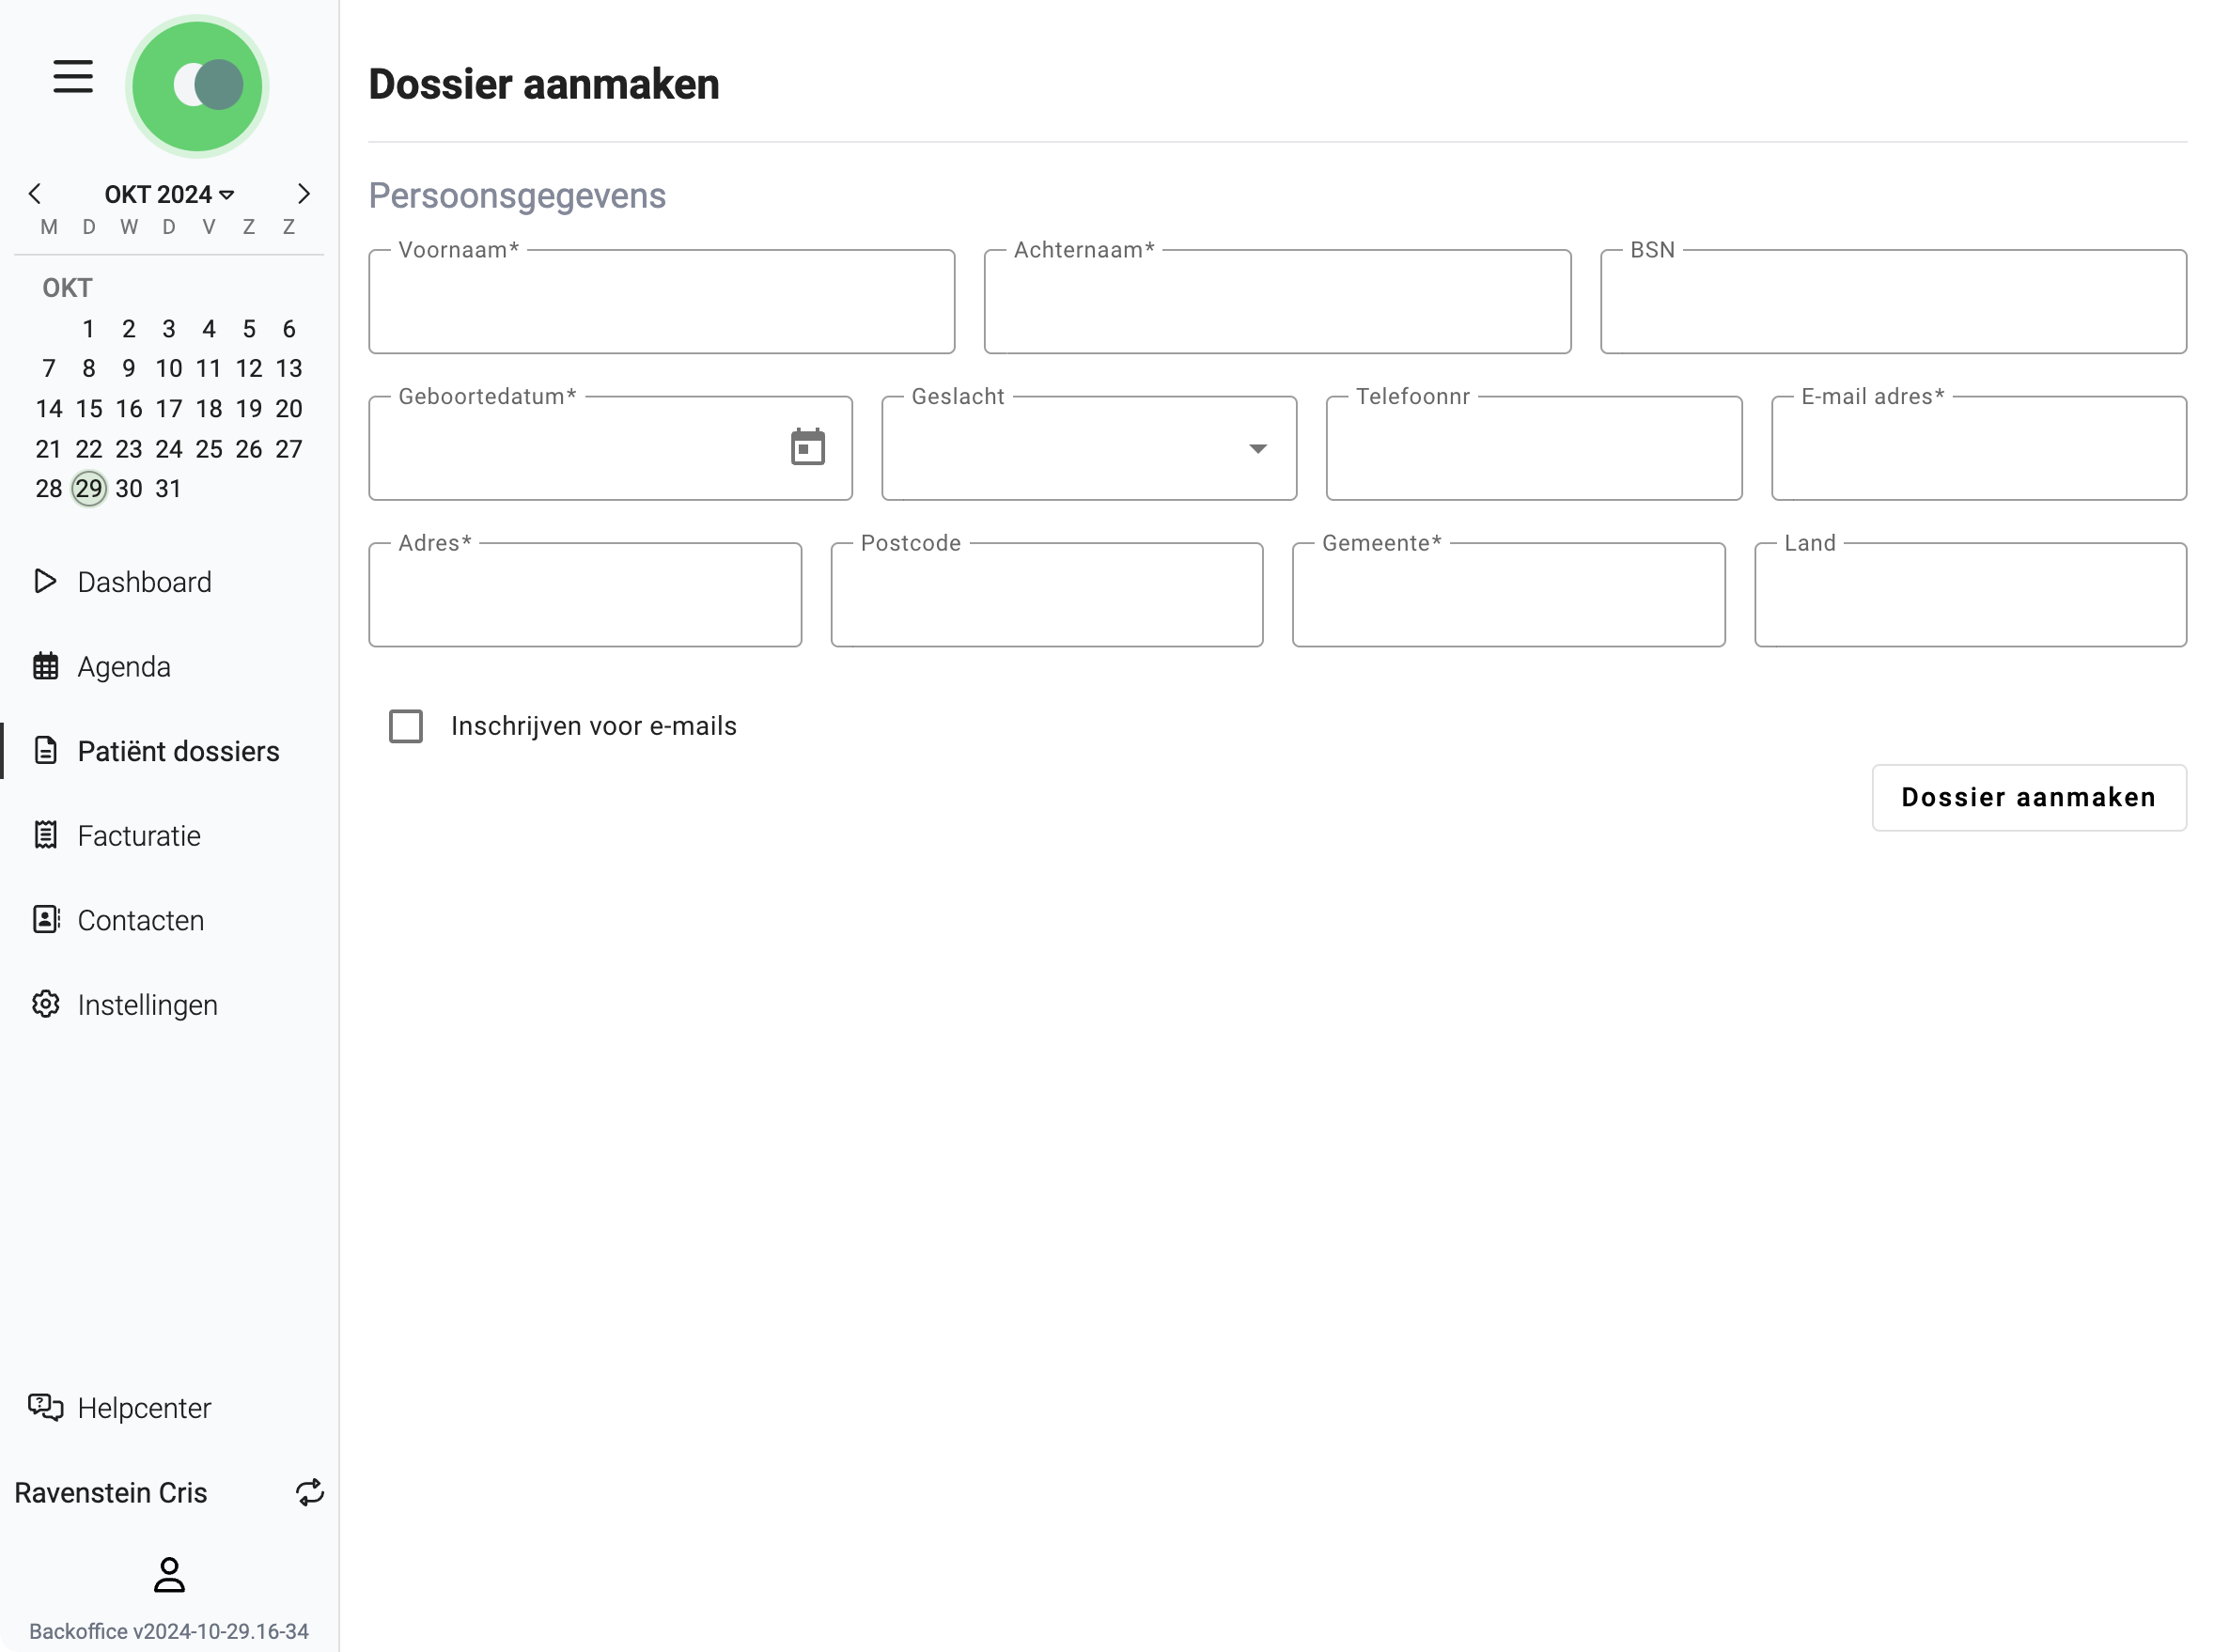
Task: Navigate to Contacten
Action: (140, 920)
